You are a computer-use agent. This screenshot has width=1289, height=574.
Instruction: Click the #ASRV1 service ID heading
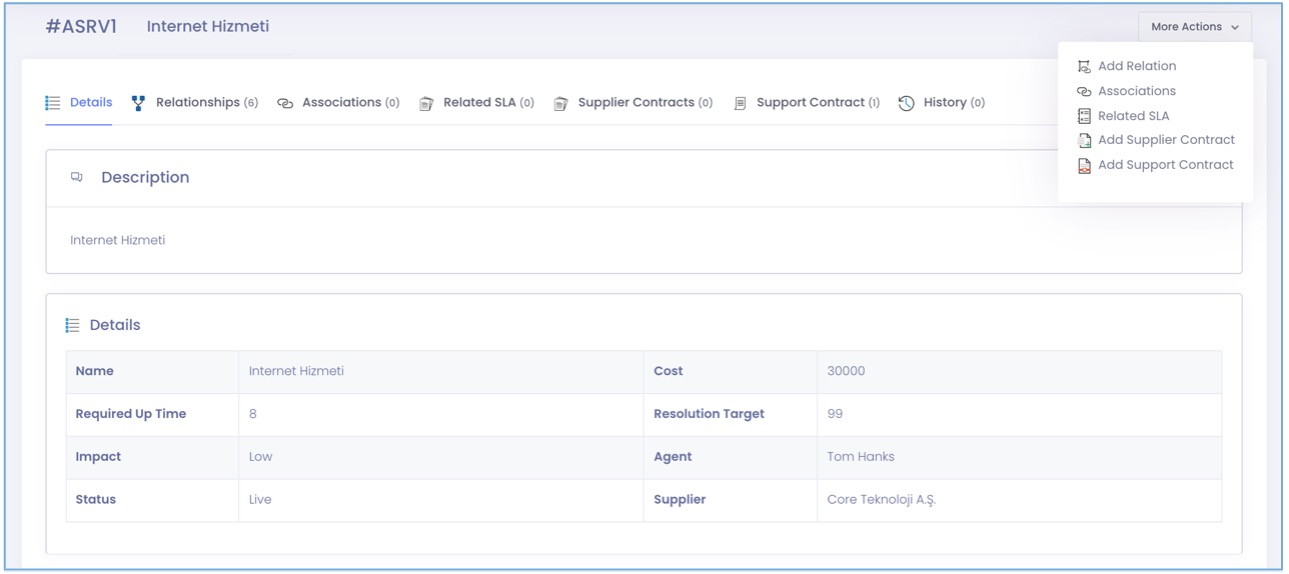[x=81, y=27]
